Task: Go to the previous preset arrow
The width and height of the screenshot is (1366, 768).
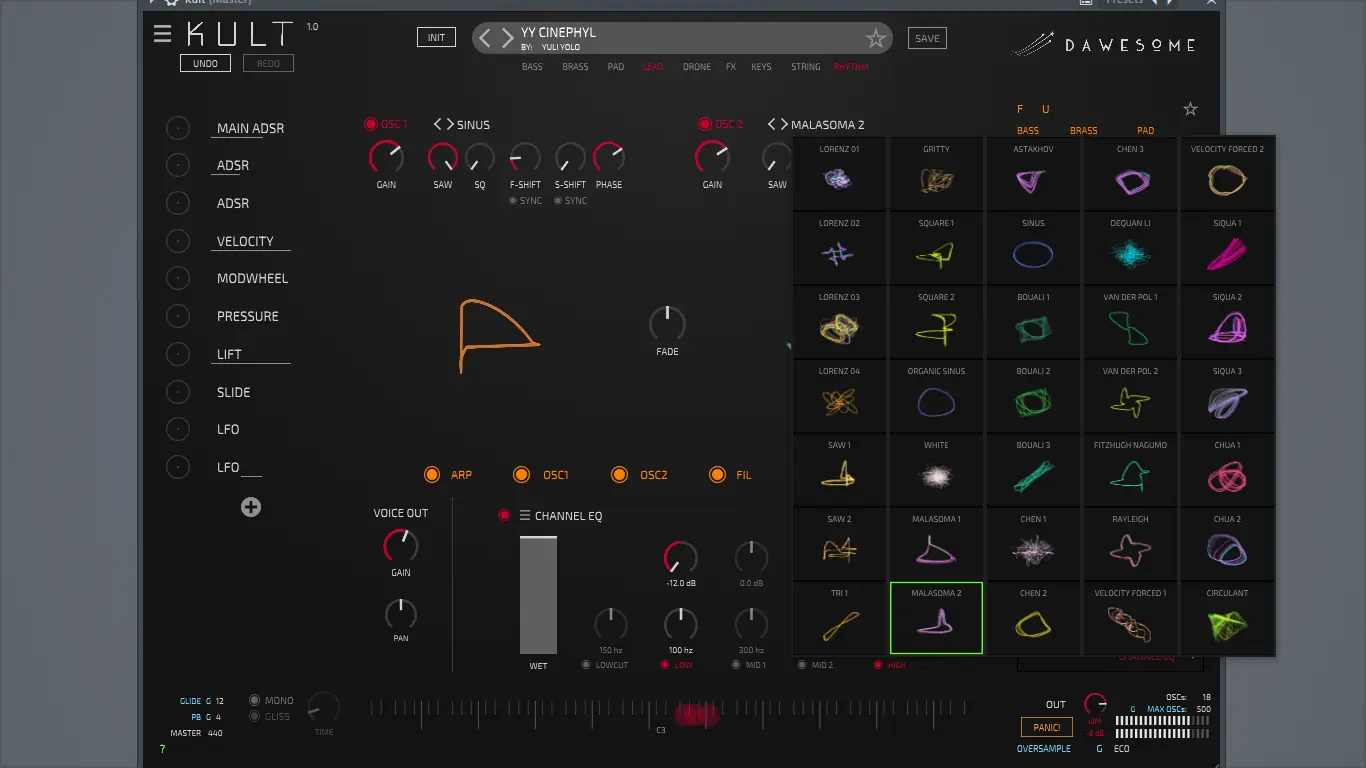Action: [485, 39]
